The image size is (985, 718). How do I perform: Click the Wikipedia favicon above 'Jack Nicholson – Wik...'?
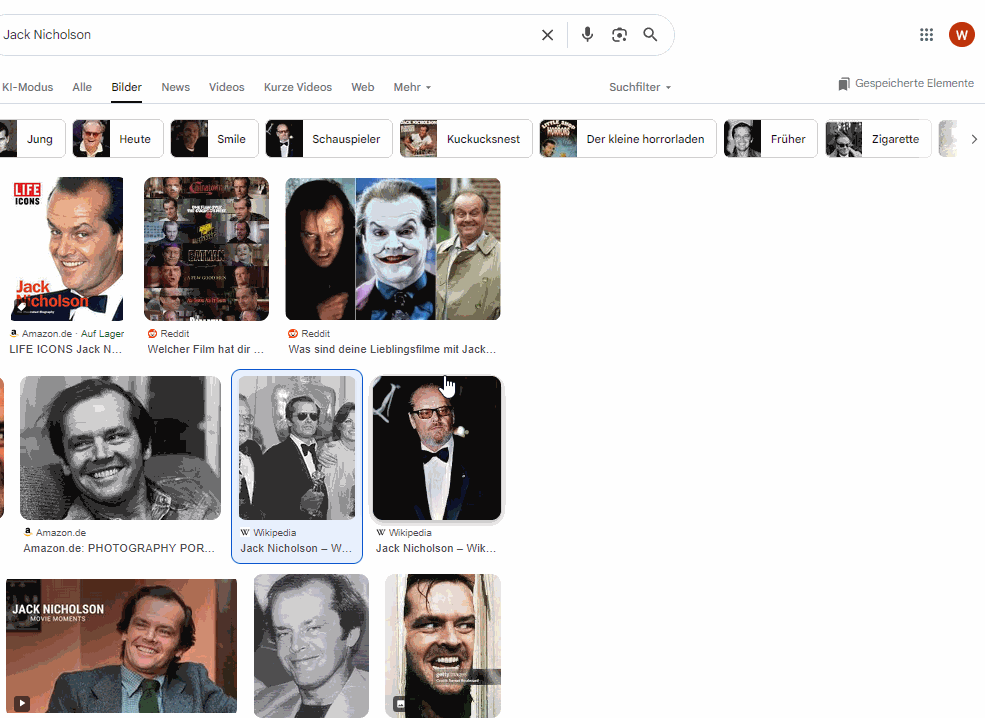click(381, 532)
